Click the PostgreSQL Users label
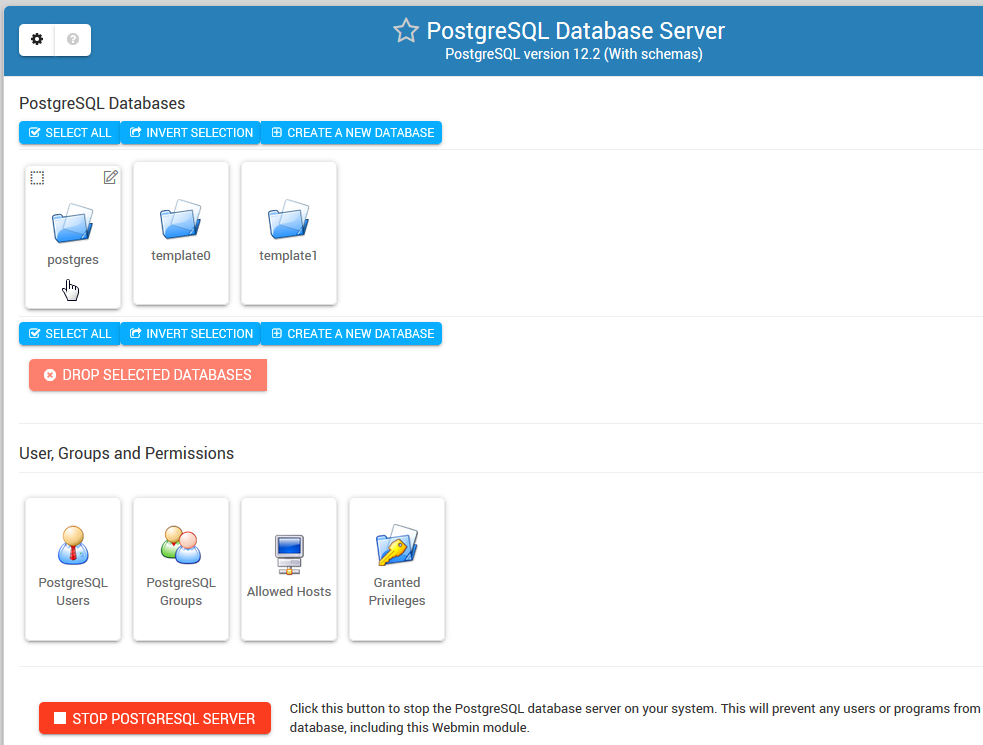The width and height of the screenshot is (983, 745). 73,591
